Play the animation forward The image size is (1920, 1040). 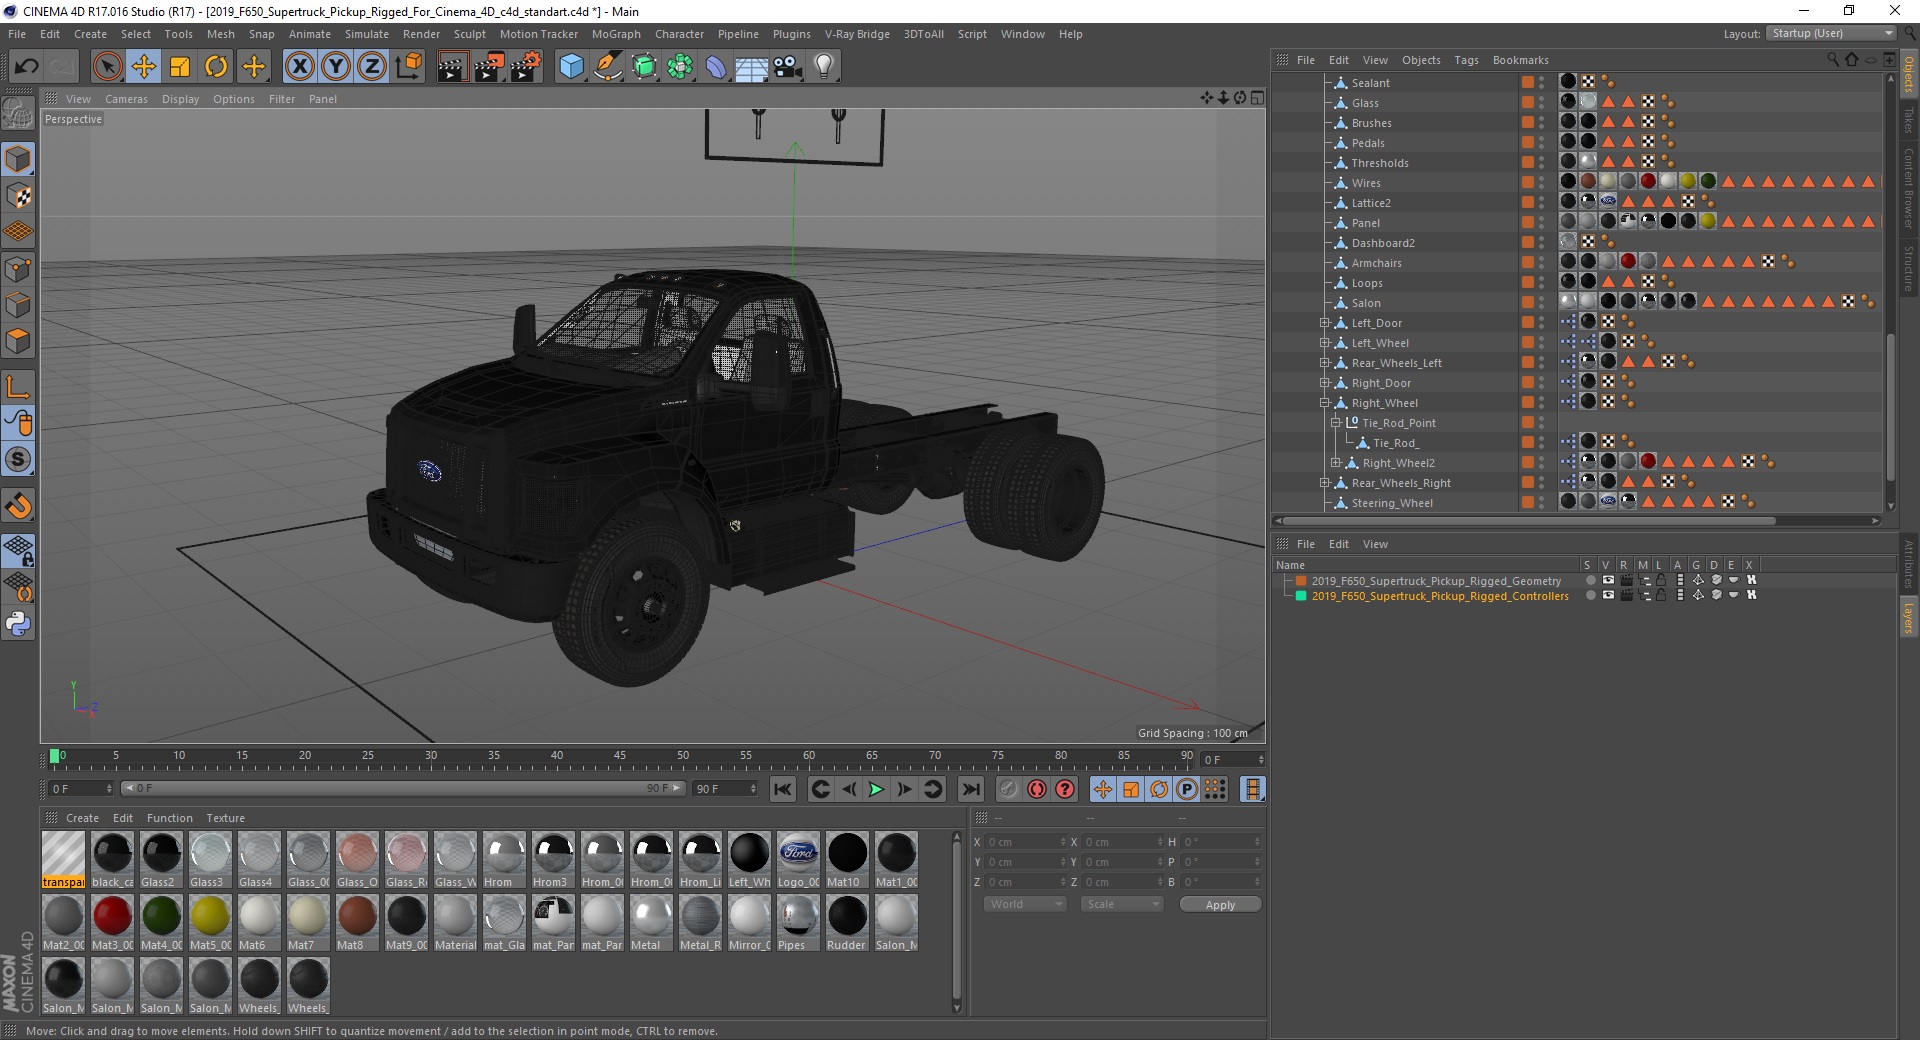click(x=876, y=789)
